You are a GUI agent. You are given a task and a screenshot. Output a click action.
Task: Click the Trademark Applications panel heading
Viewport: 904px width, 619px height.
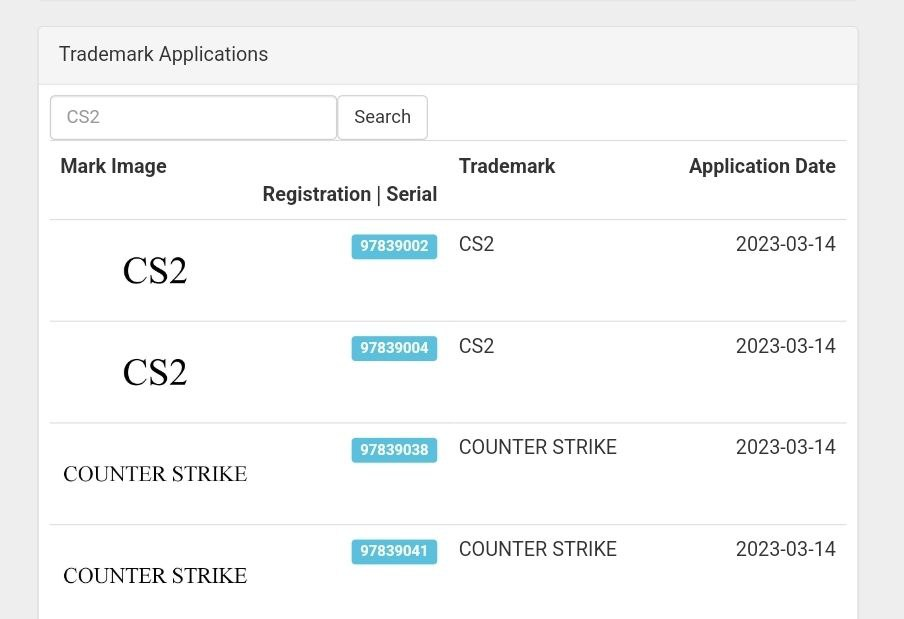click(x=163, y=54)
